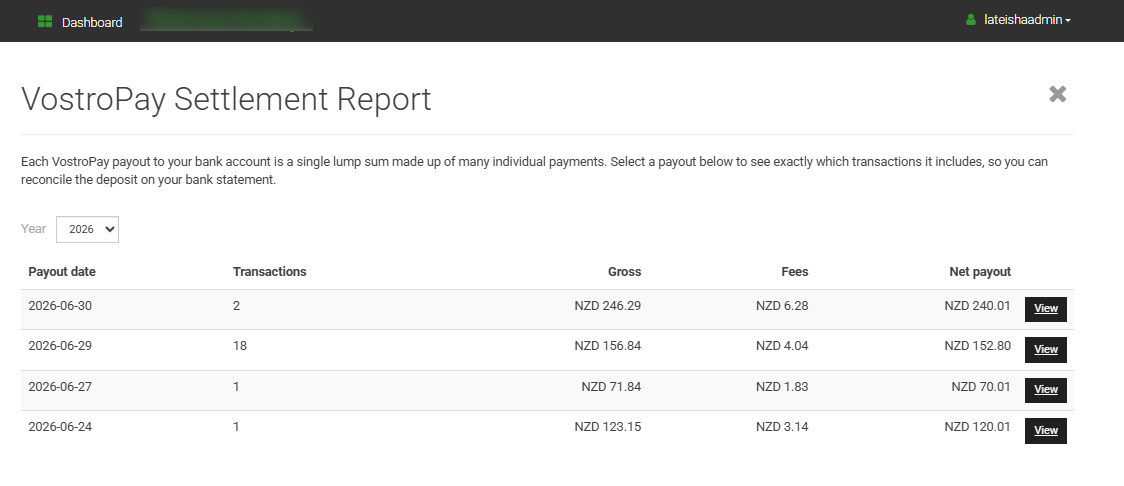Select the 2026-06-29 date cell
The image size is (1124, 486).
click(60, 346)
